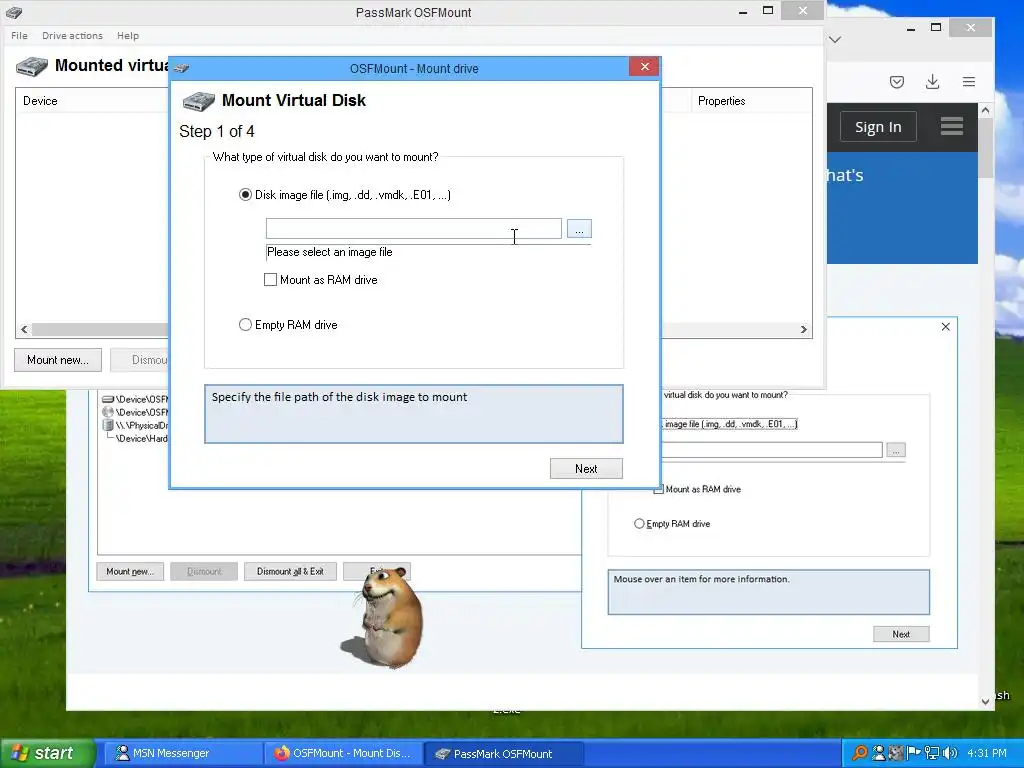Click the orange magnifier tray icon

click(859, 753)
